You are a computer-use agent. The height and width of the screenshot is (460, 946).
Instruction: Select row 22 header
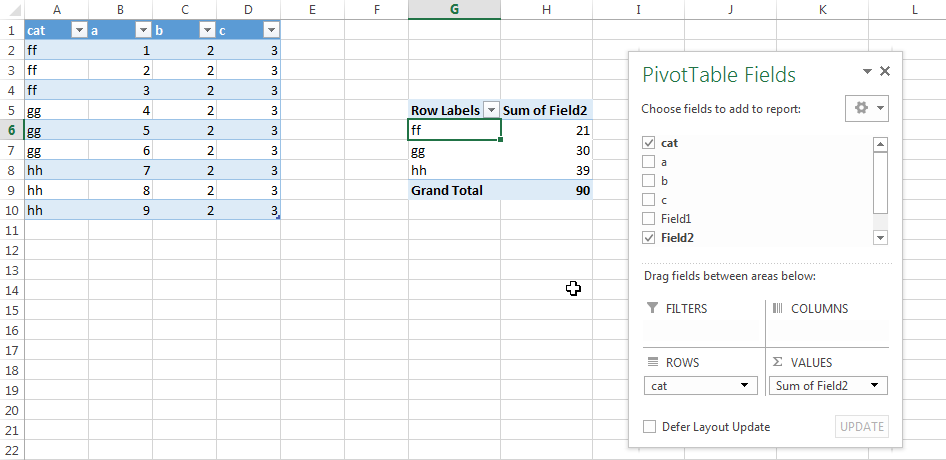(x=12, y=450)
